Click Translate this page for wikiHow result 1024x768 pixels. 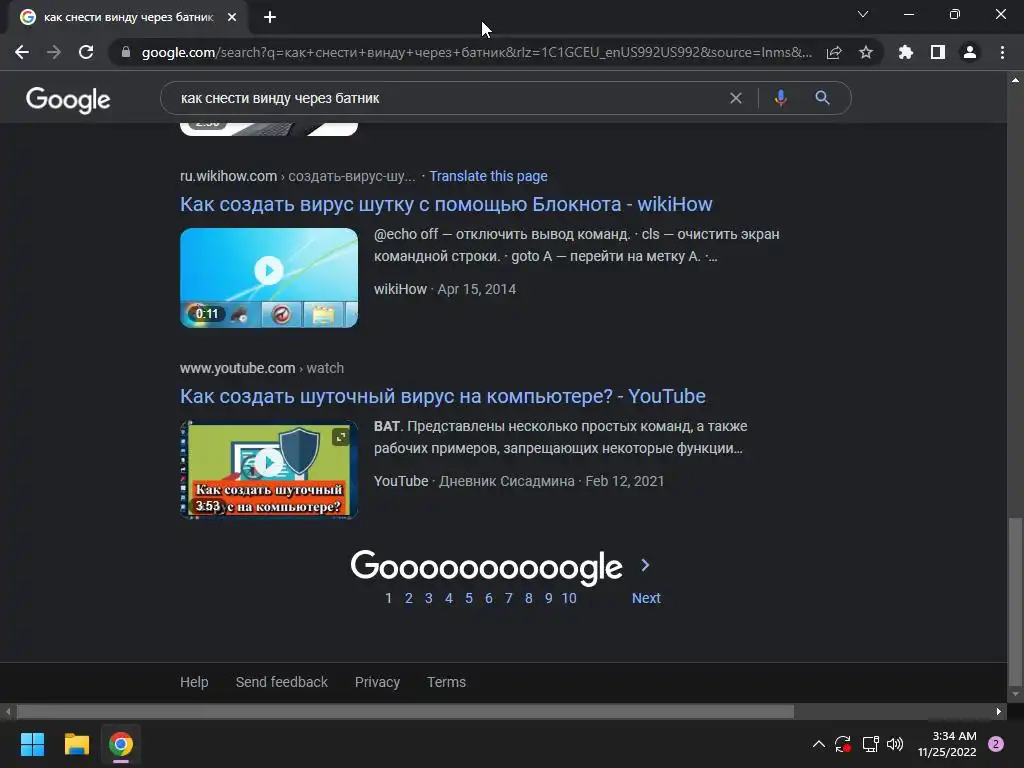click(488, 176)
